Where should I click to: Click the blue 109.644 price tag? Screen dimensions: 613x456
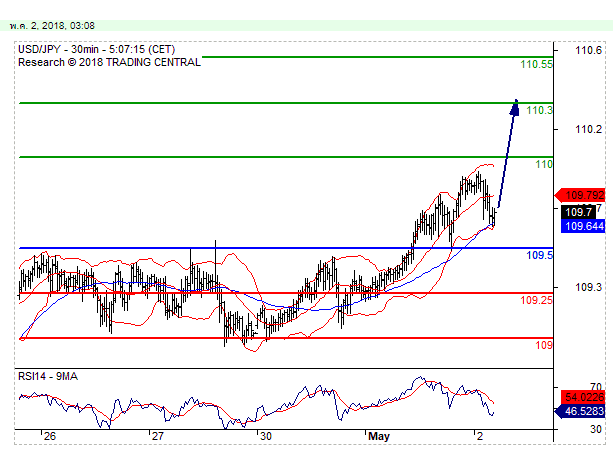pyautogui.click(x=585, y=227)
